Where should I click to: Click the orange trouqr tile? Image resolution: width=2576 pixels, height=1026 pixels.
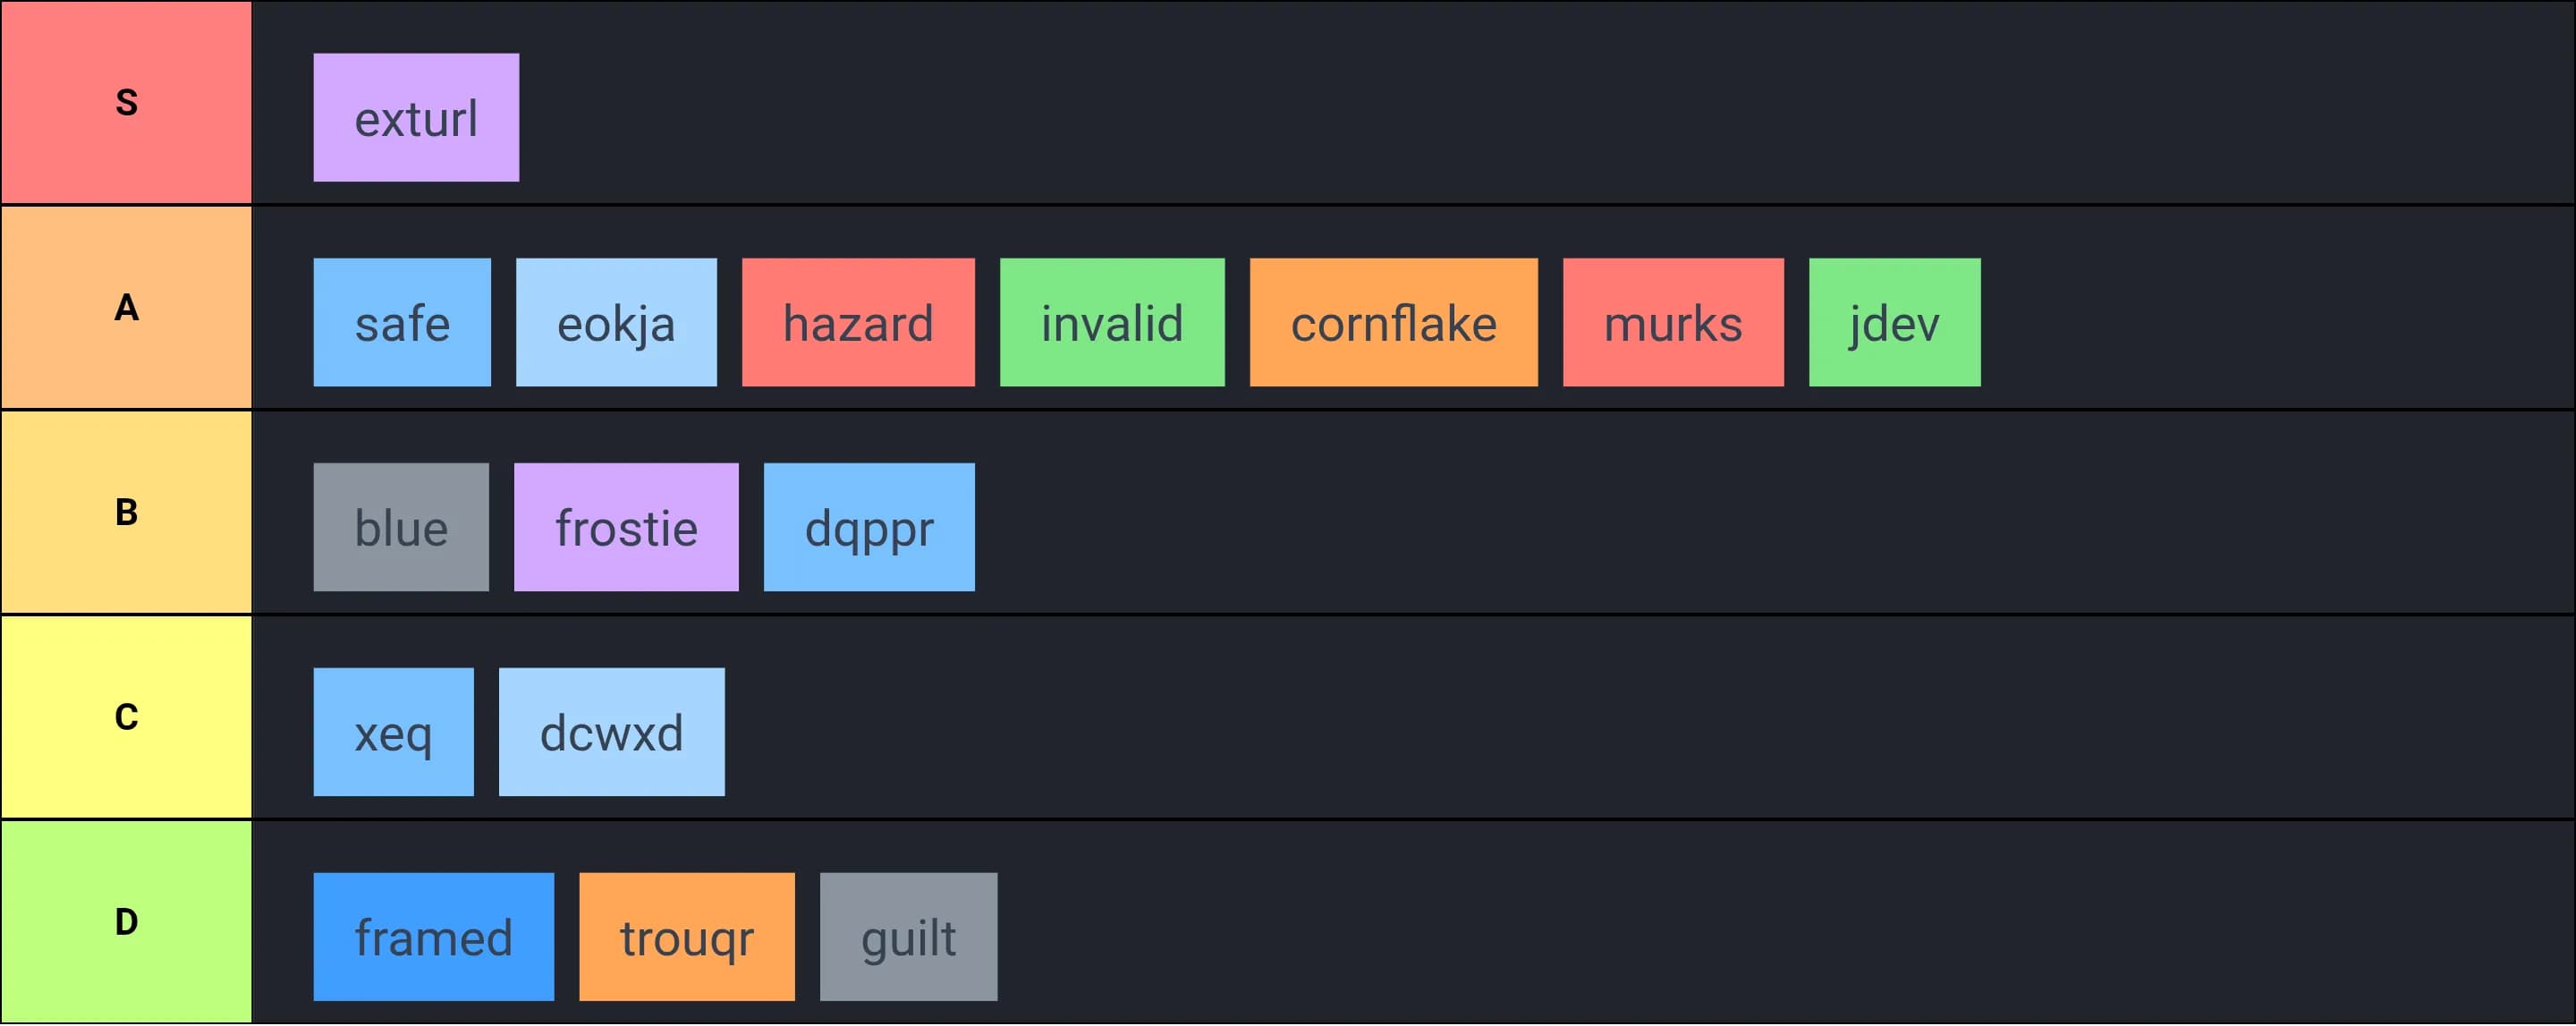tap(687, 938)
